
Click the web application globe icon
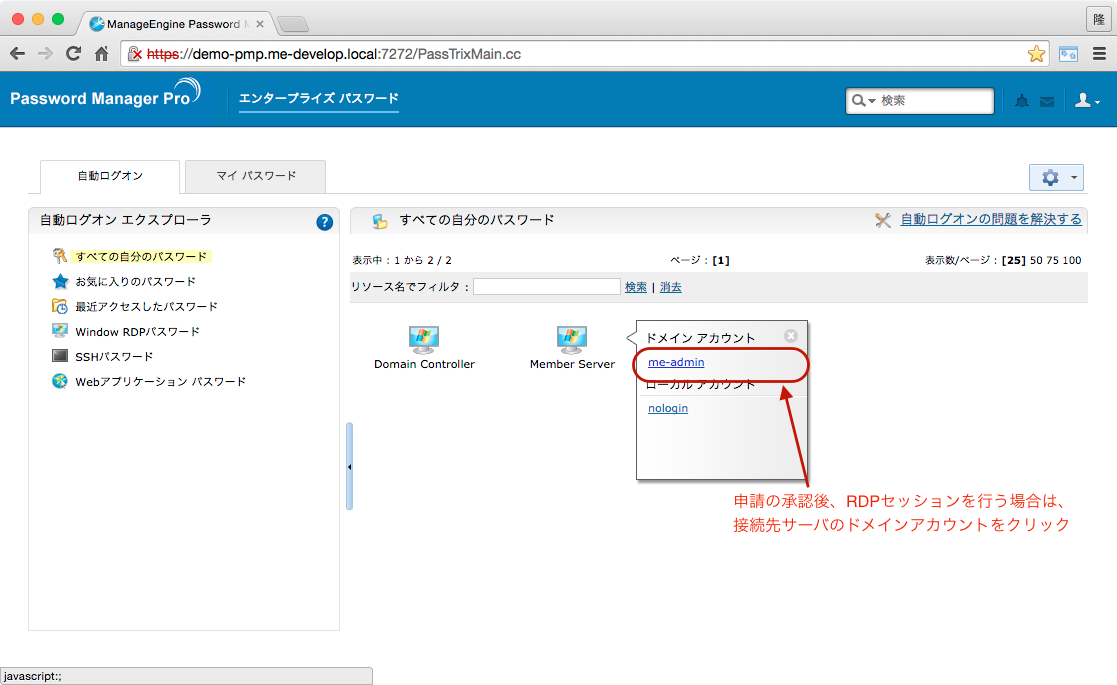tap(60, 381)
